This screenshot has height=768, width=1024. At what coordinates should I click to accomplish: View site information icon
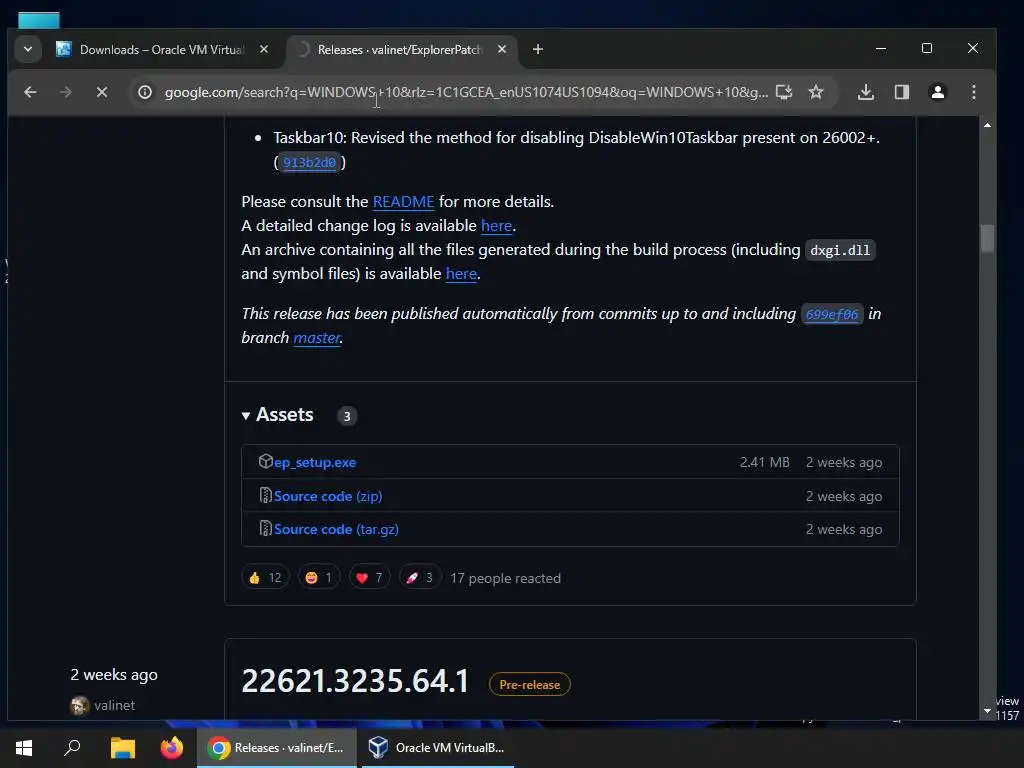click(145, 92)
